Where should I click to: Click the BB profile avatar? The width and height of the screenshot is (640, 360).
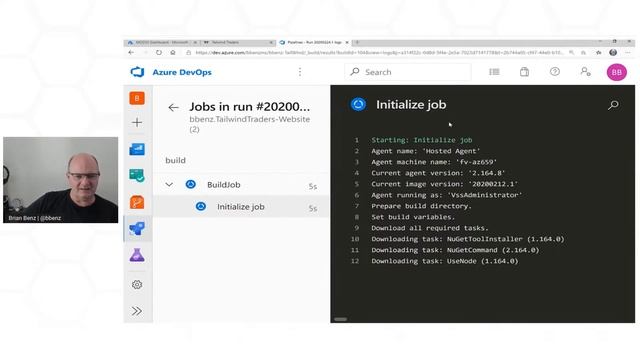tap(617, 72)
